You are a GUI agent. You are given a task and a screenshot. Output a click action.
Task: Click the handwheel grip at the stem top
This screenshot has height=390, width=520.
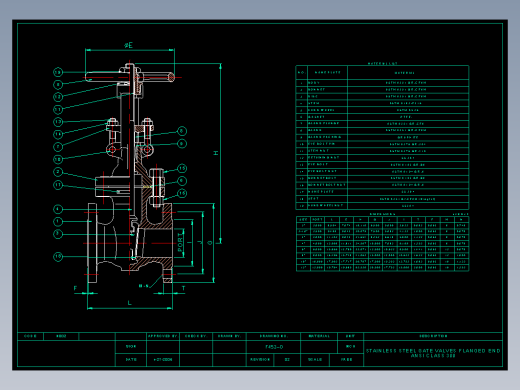tap(130, 77)
